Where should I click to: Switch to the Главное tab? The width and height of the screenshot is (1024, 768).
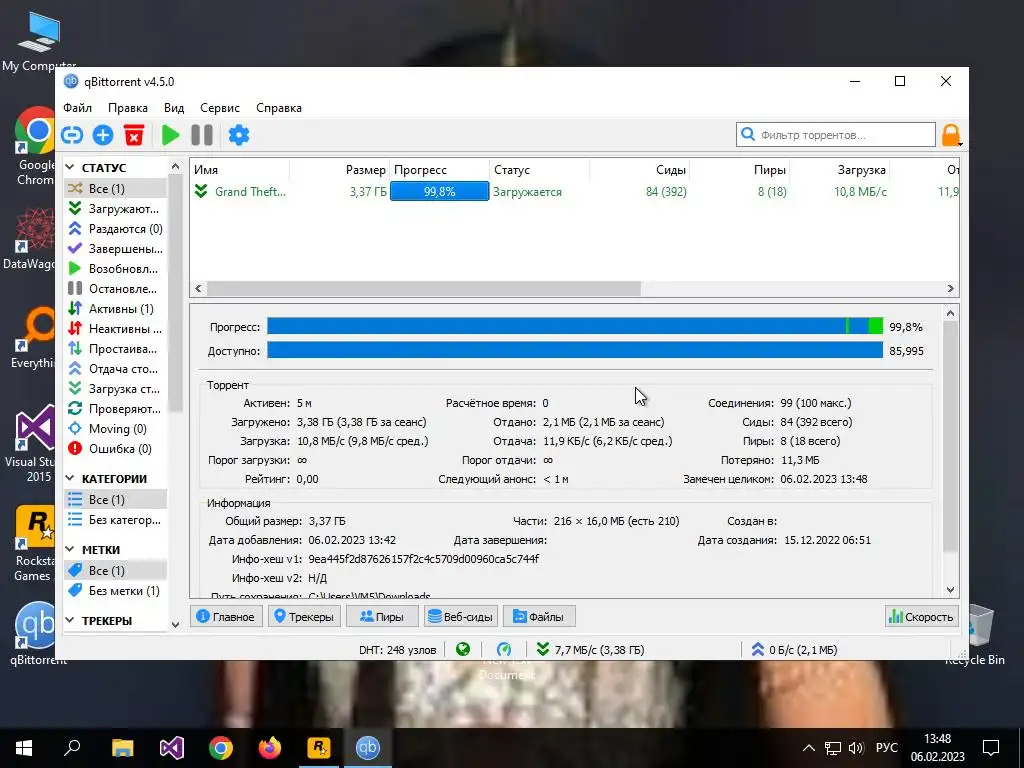pyautogui.click(x=226, y=616)
